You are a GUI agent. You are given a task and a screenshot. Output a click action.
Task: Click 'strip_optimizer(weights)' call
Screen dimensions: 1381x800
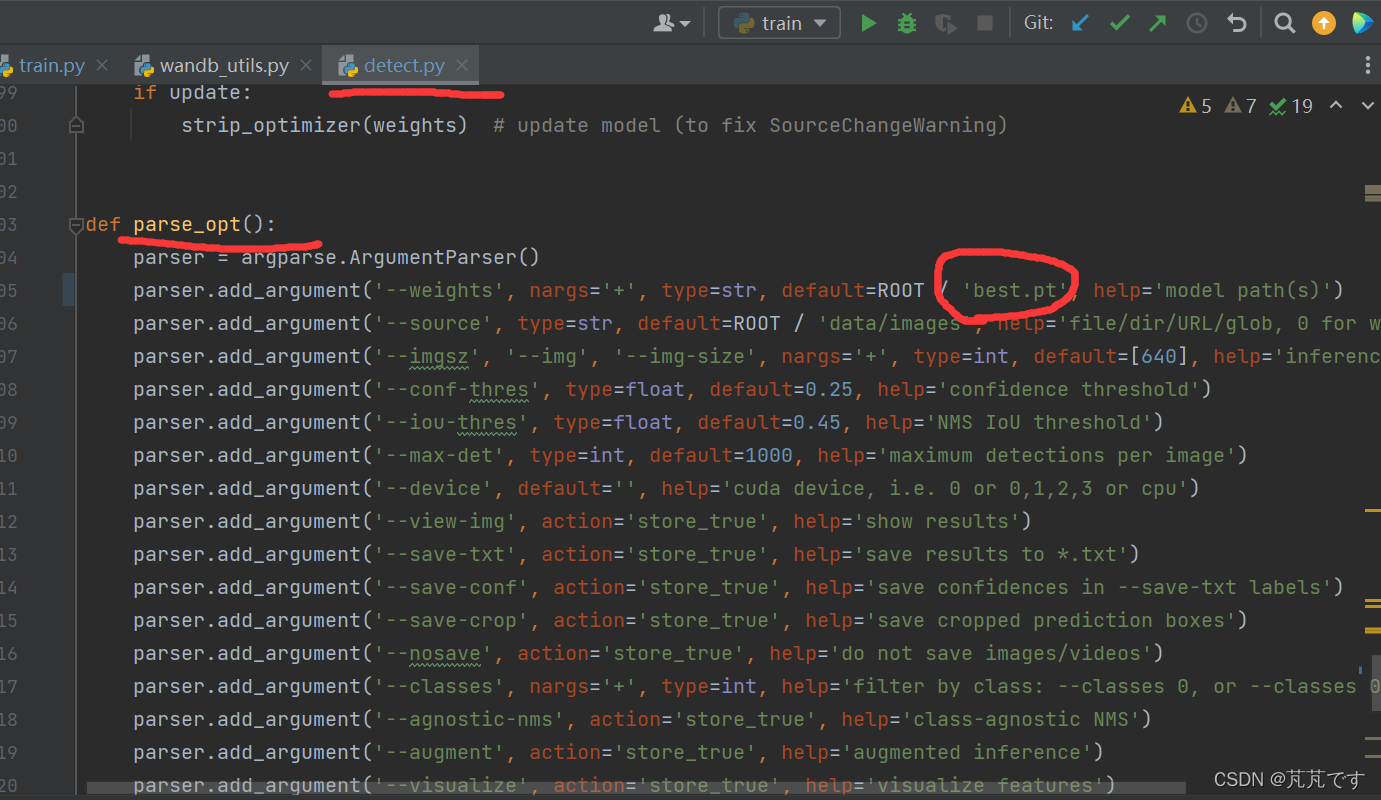(325, 126)
